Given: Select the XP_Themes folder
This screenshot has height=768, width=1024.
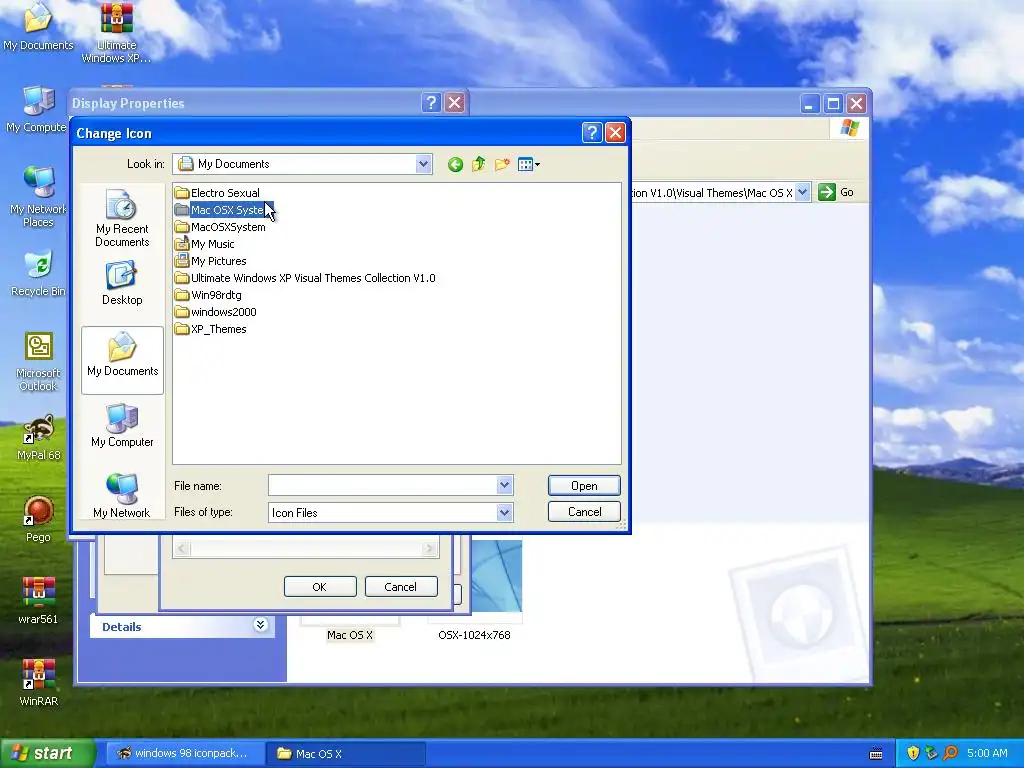Looking at the screenshot, I should point(210,328).
